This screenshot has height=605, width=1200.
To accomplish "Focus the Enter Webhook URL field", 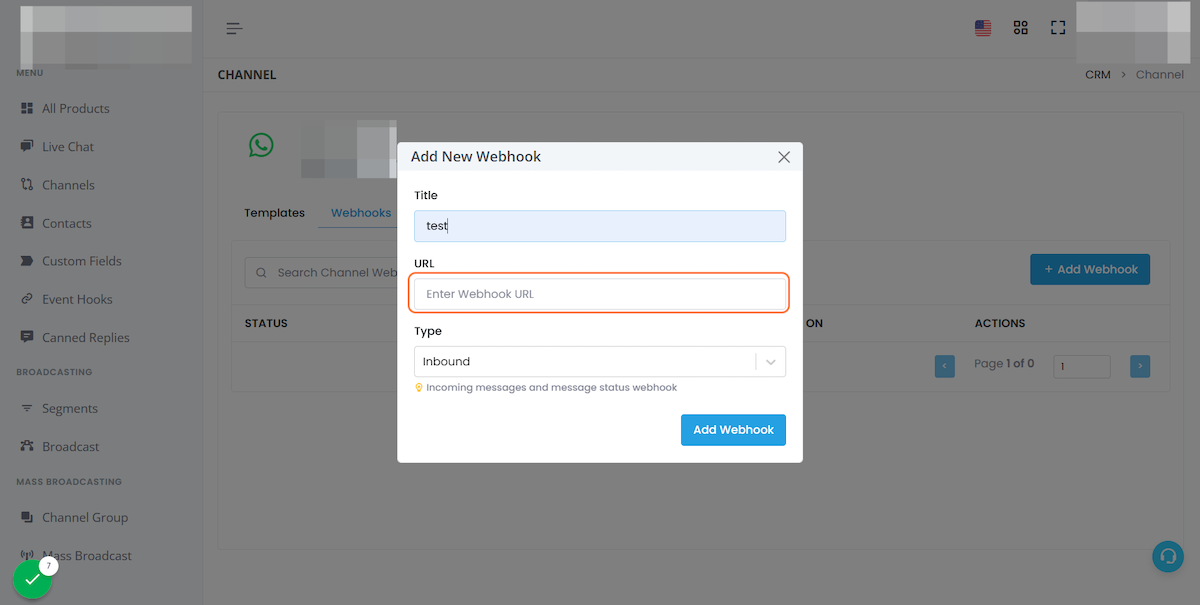I will click(x=600, y=294).
